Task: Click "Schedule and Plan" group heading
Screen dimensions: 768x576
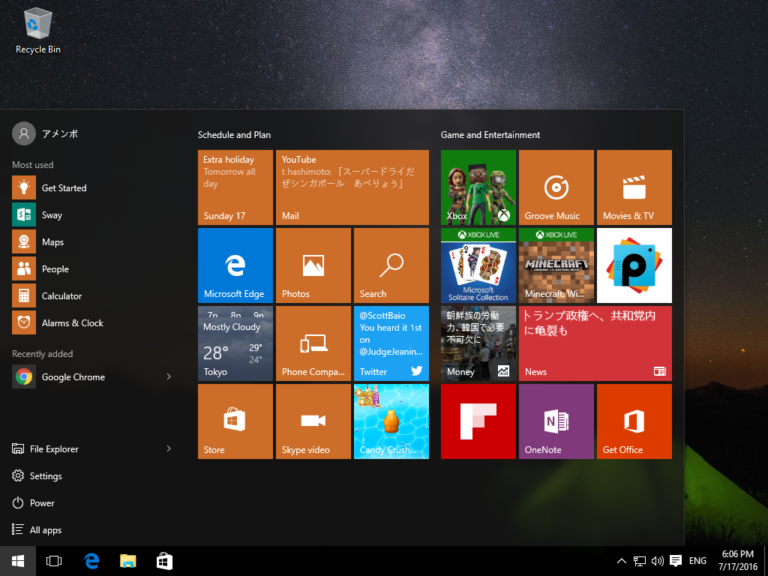Action: tap(234, 135)
